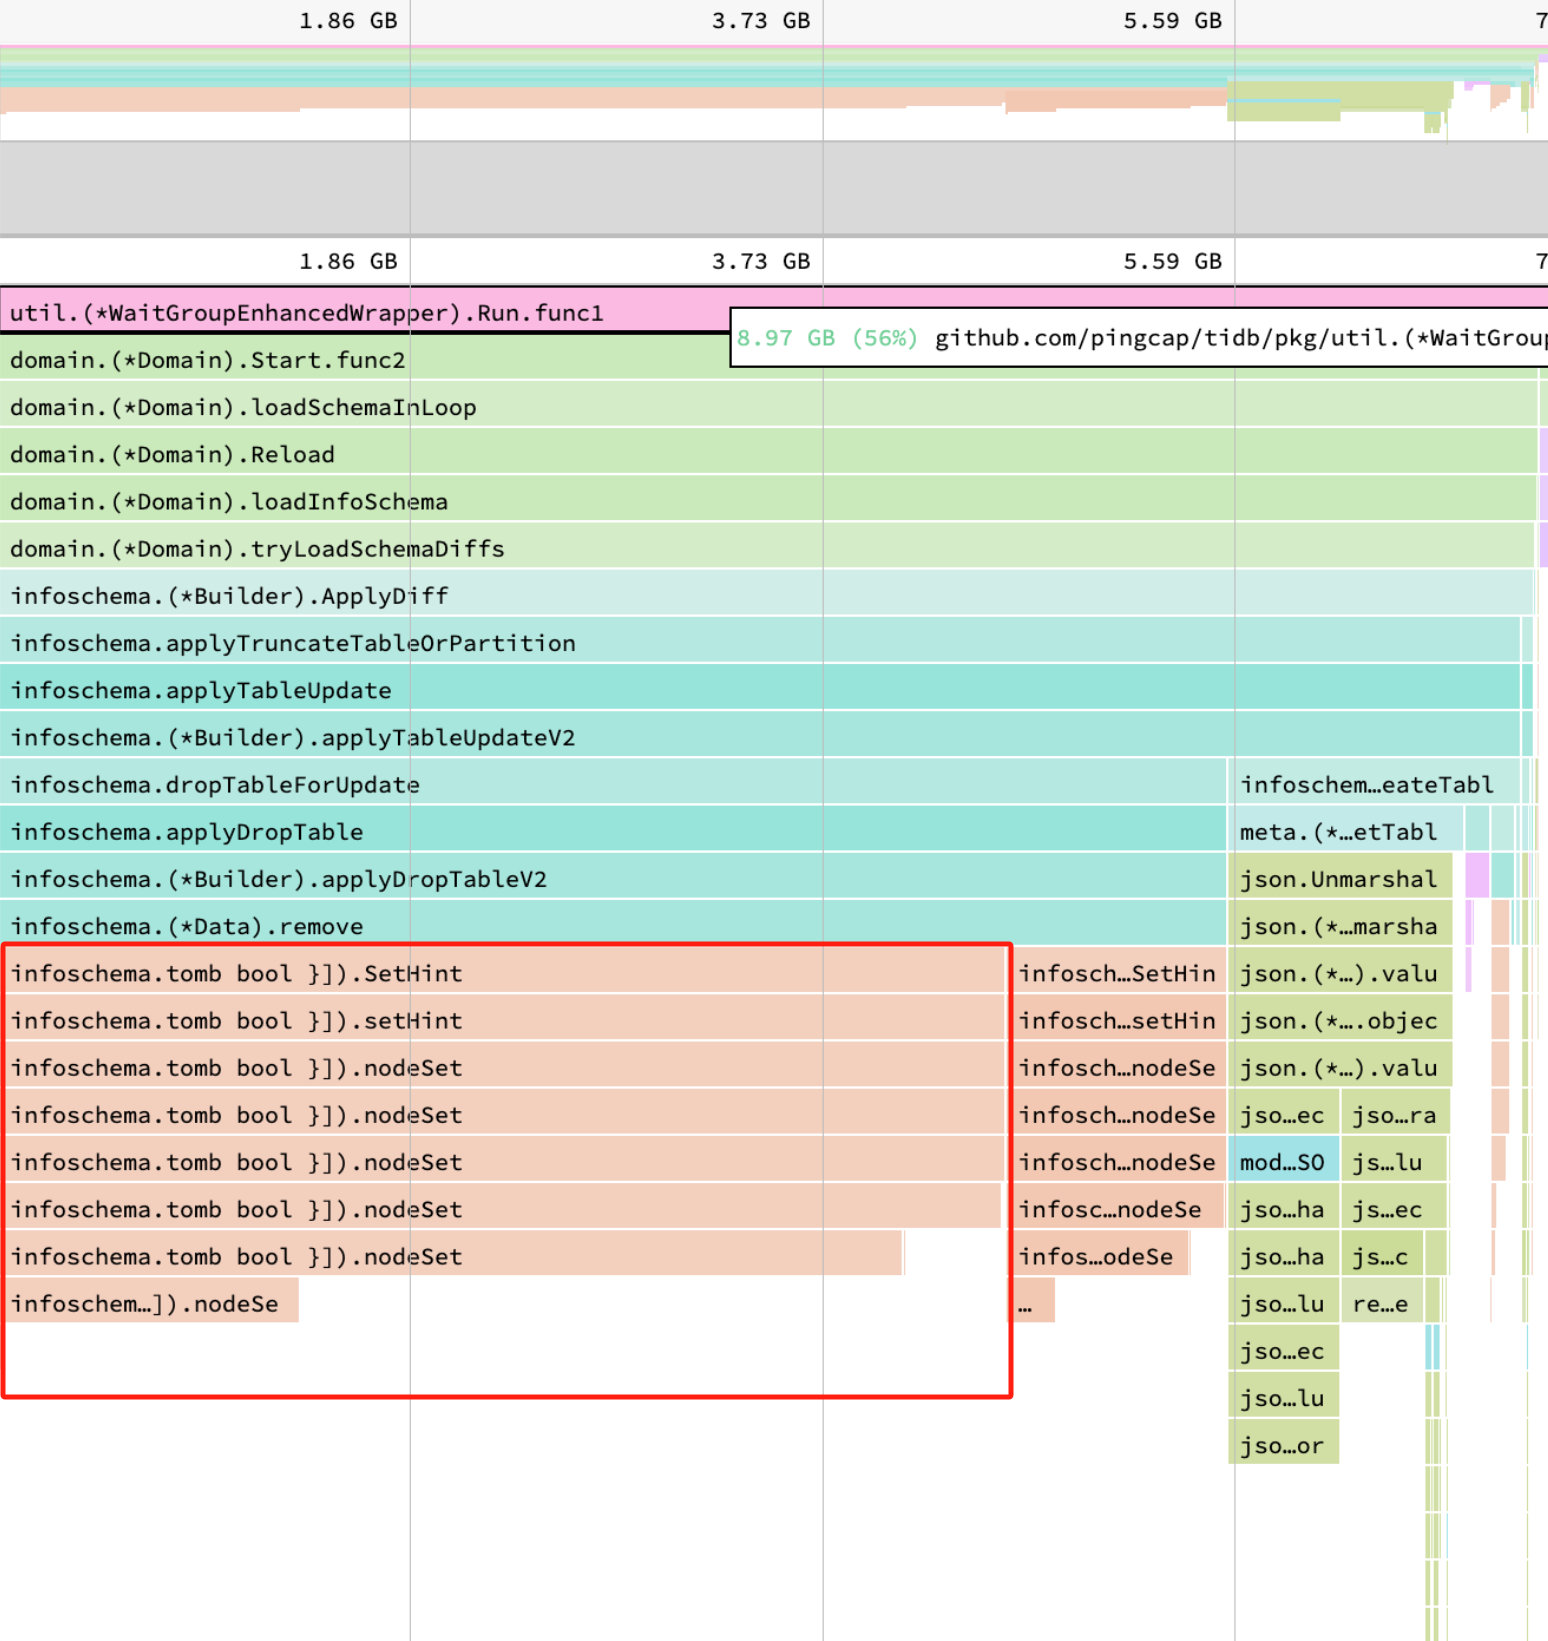Click the infoschema.applyDropTable frame
Viewport: 1548px width, 1641px height.
(x=187, y=832)
